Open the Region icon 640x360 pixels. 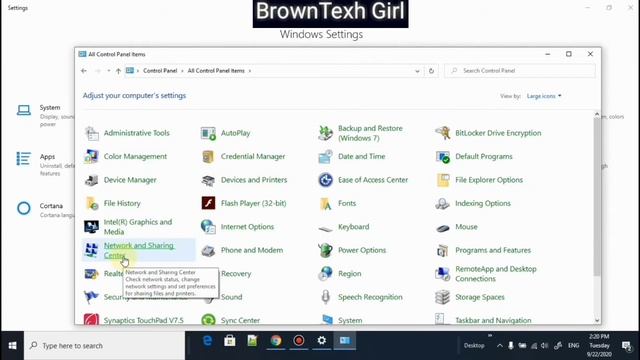[325, 274]
